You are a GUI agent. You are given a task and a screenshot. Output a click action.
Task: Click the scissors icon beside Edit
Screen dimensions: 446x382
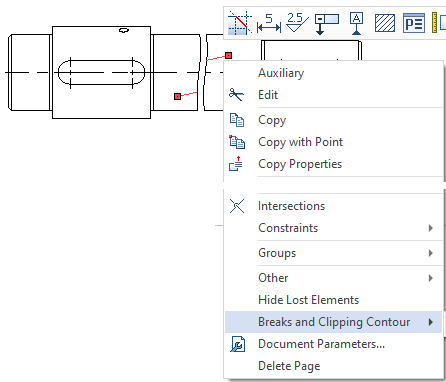[236, 95]
